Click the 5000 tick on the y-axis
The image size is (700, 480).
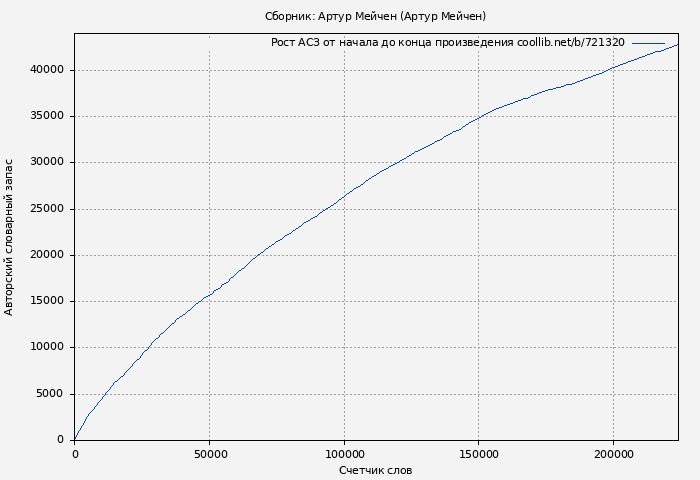coord(50,394)
